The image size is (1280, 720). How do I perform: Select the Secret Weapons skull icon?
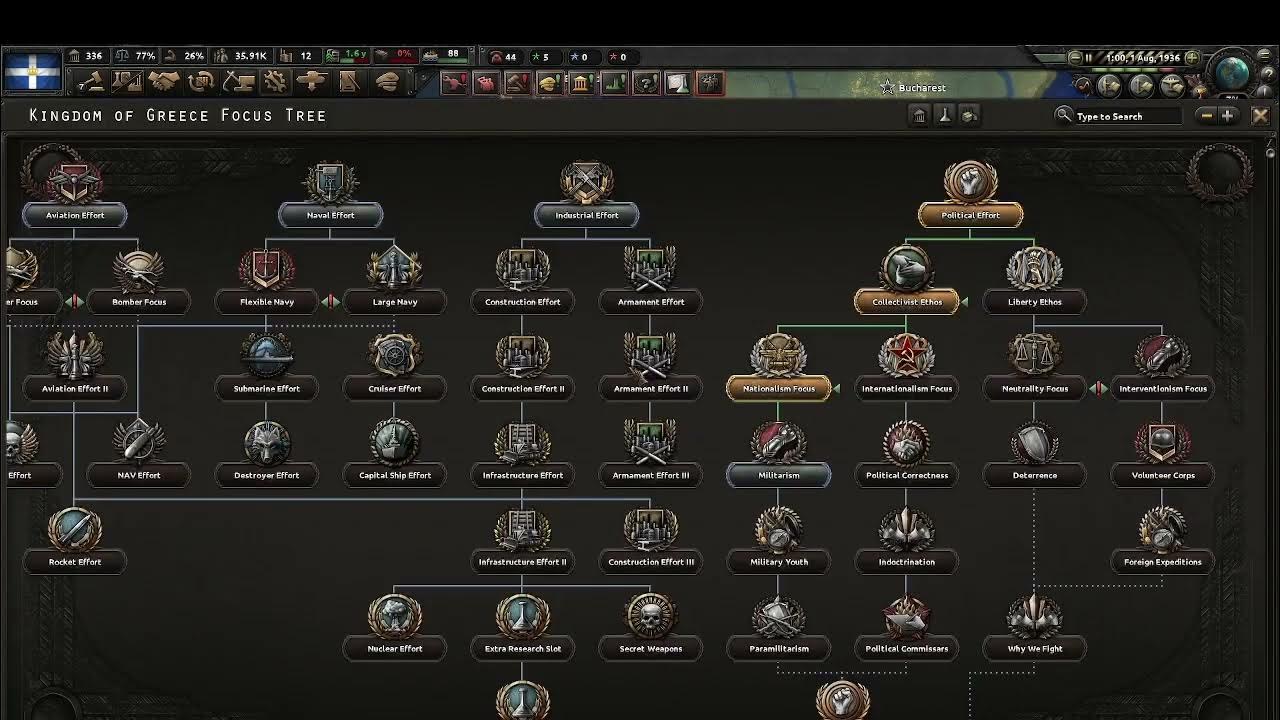coord(650,614)
